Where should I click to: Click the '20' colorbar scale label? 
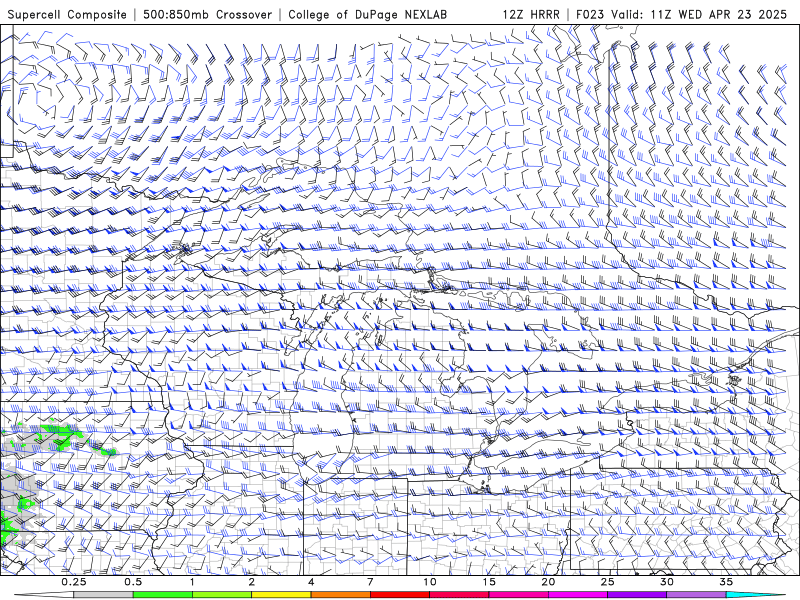point(548,582)
